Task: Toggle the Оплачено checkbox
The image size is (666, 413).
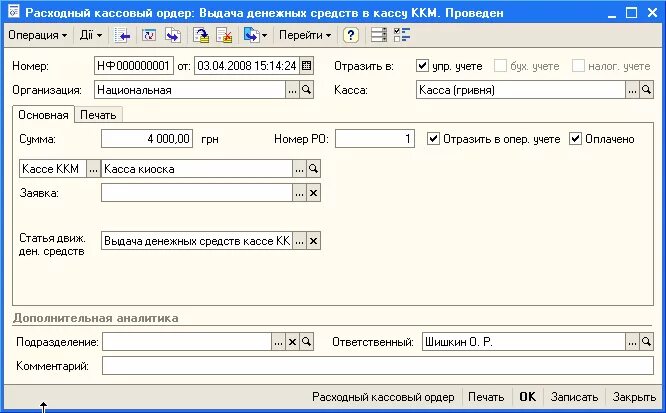Action: point(575,139)
